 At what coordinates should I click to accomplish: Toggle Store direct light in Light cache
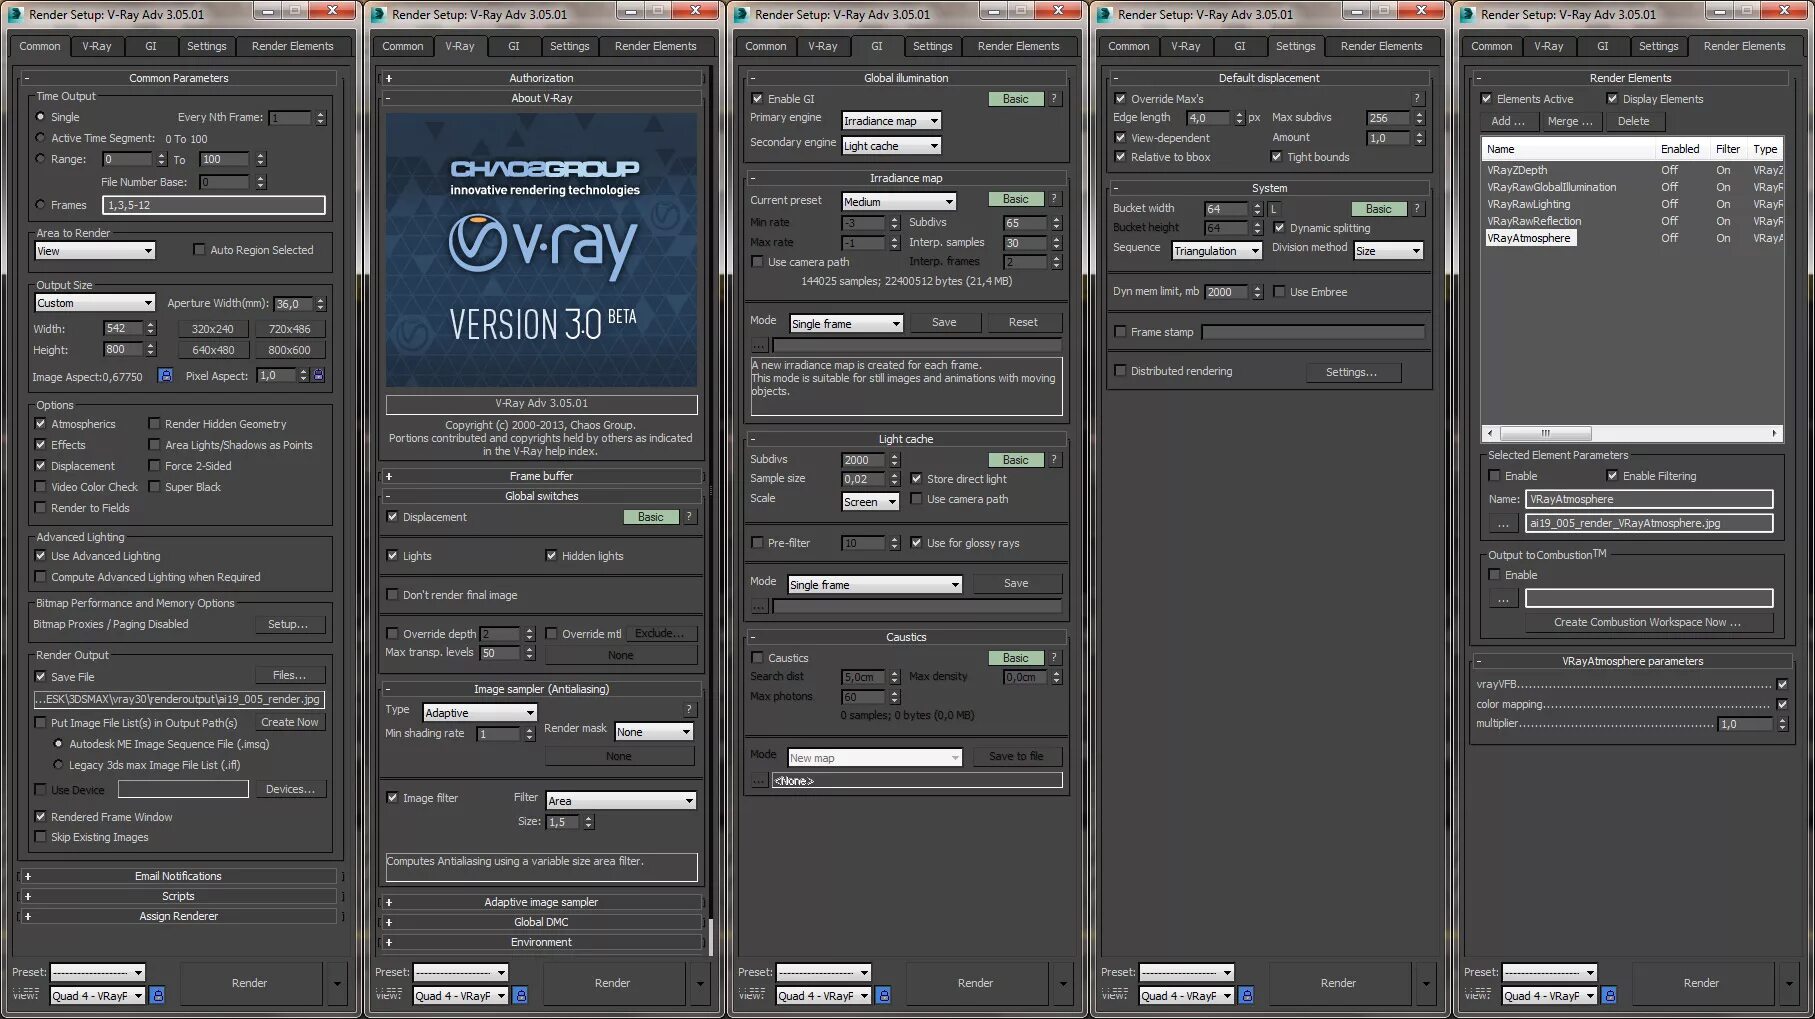(x=916, y=479)
